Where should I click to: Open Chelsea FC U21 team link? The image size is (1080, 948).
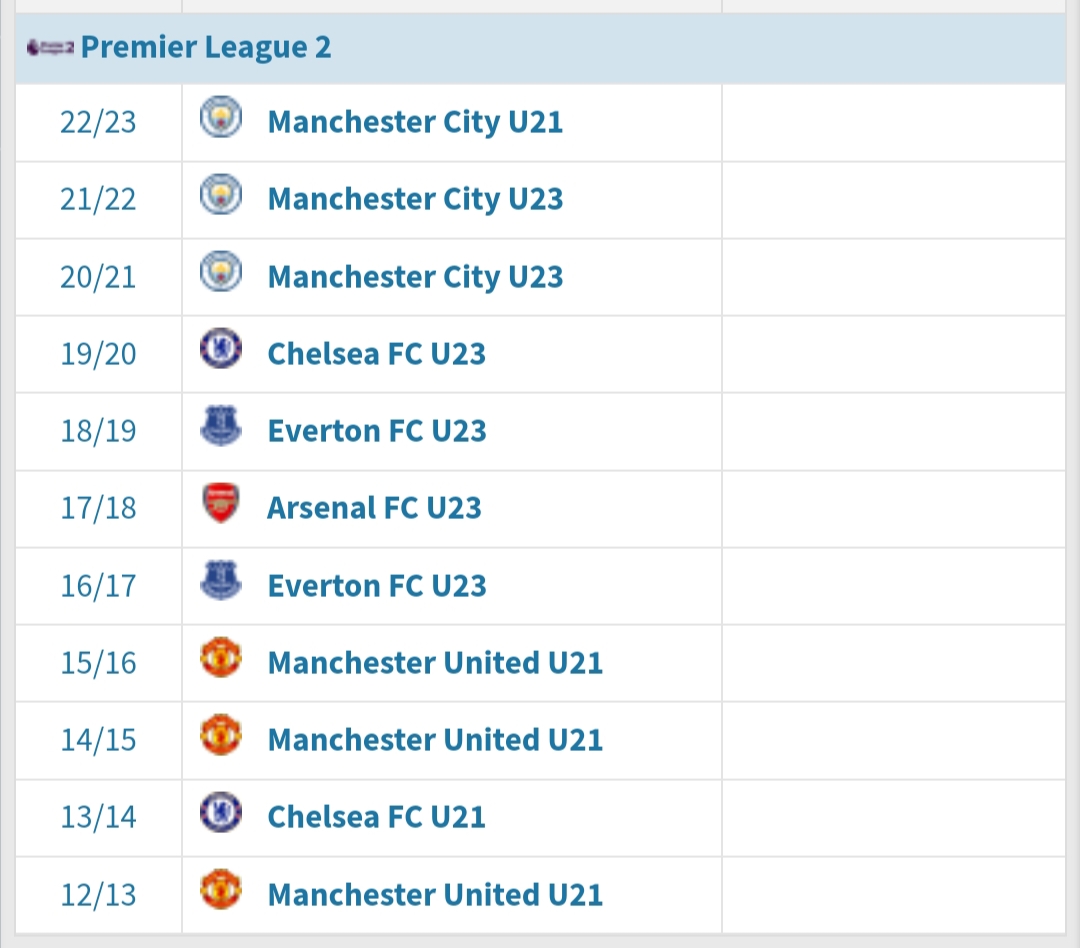[377, 818]
